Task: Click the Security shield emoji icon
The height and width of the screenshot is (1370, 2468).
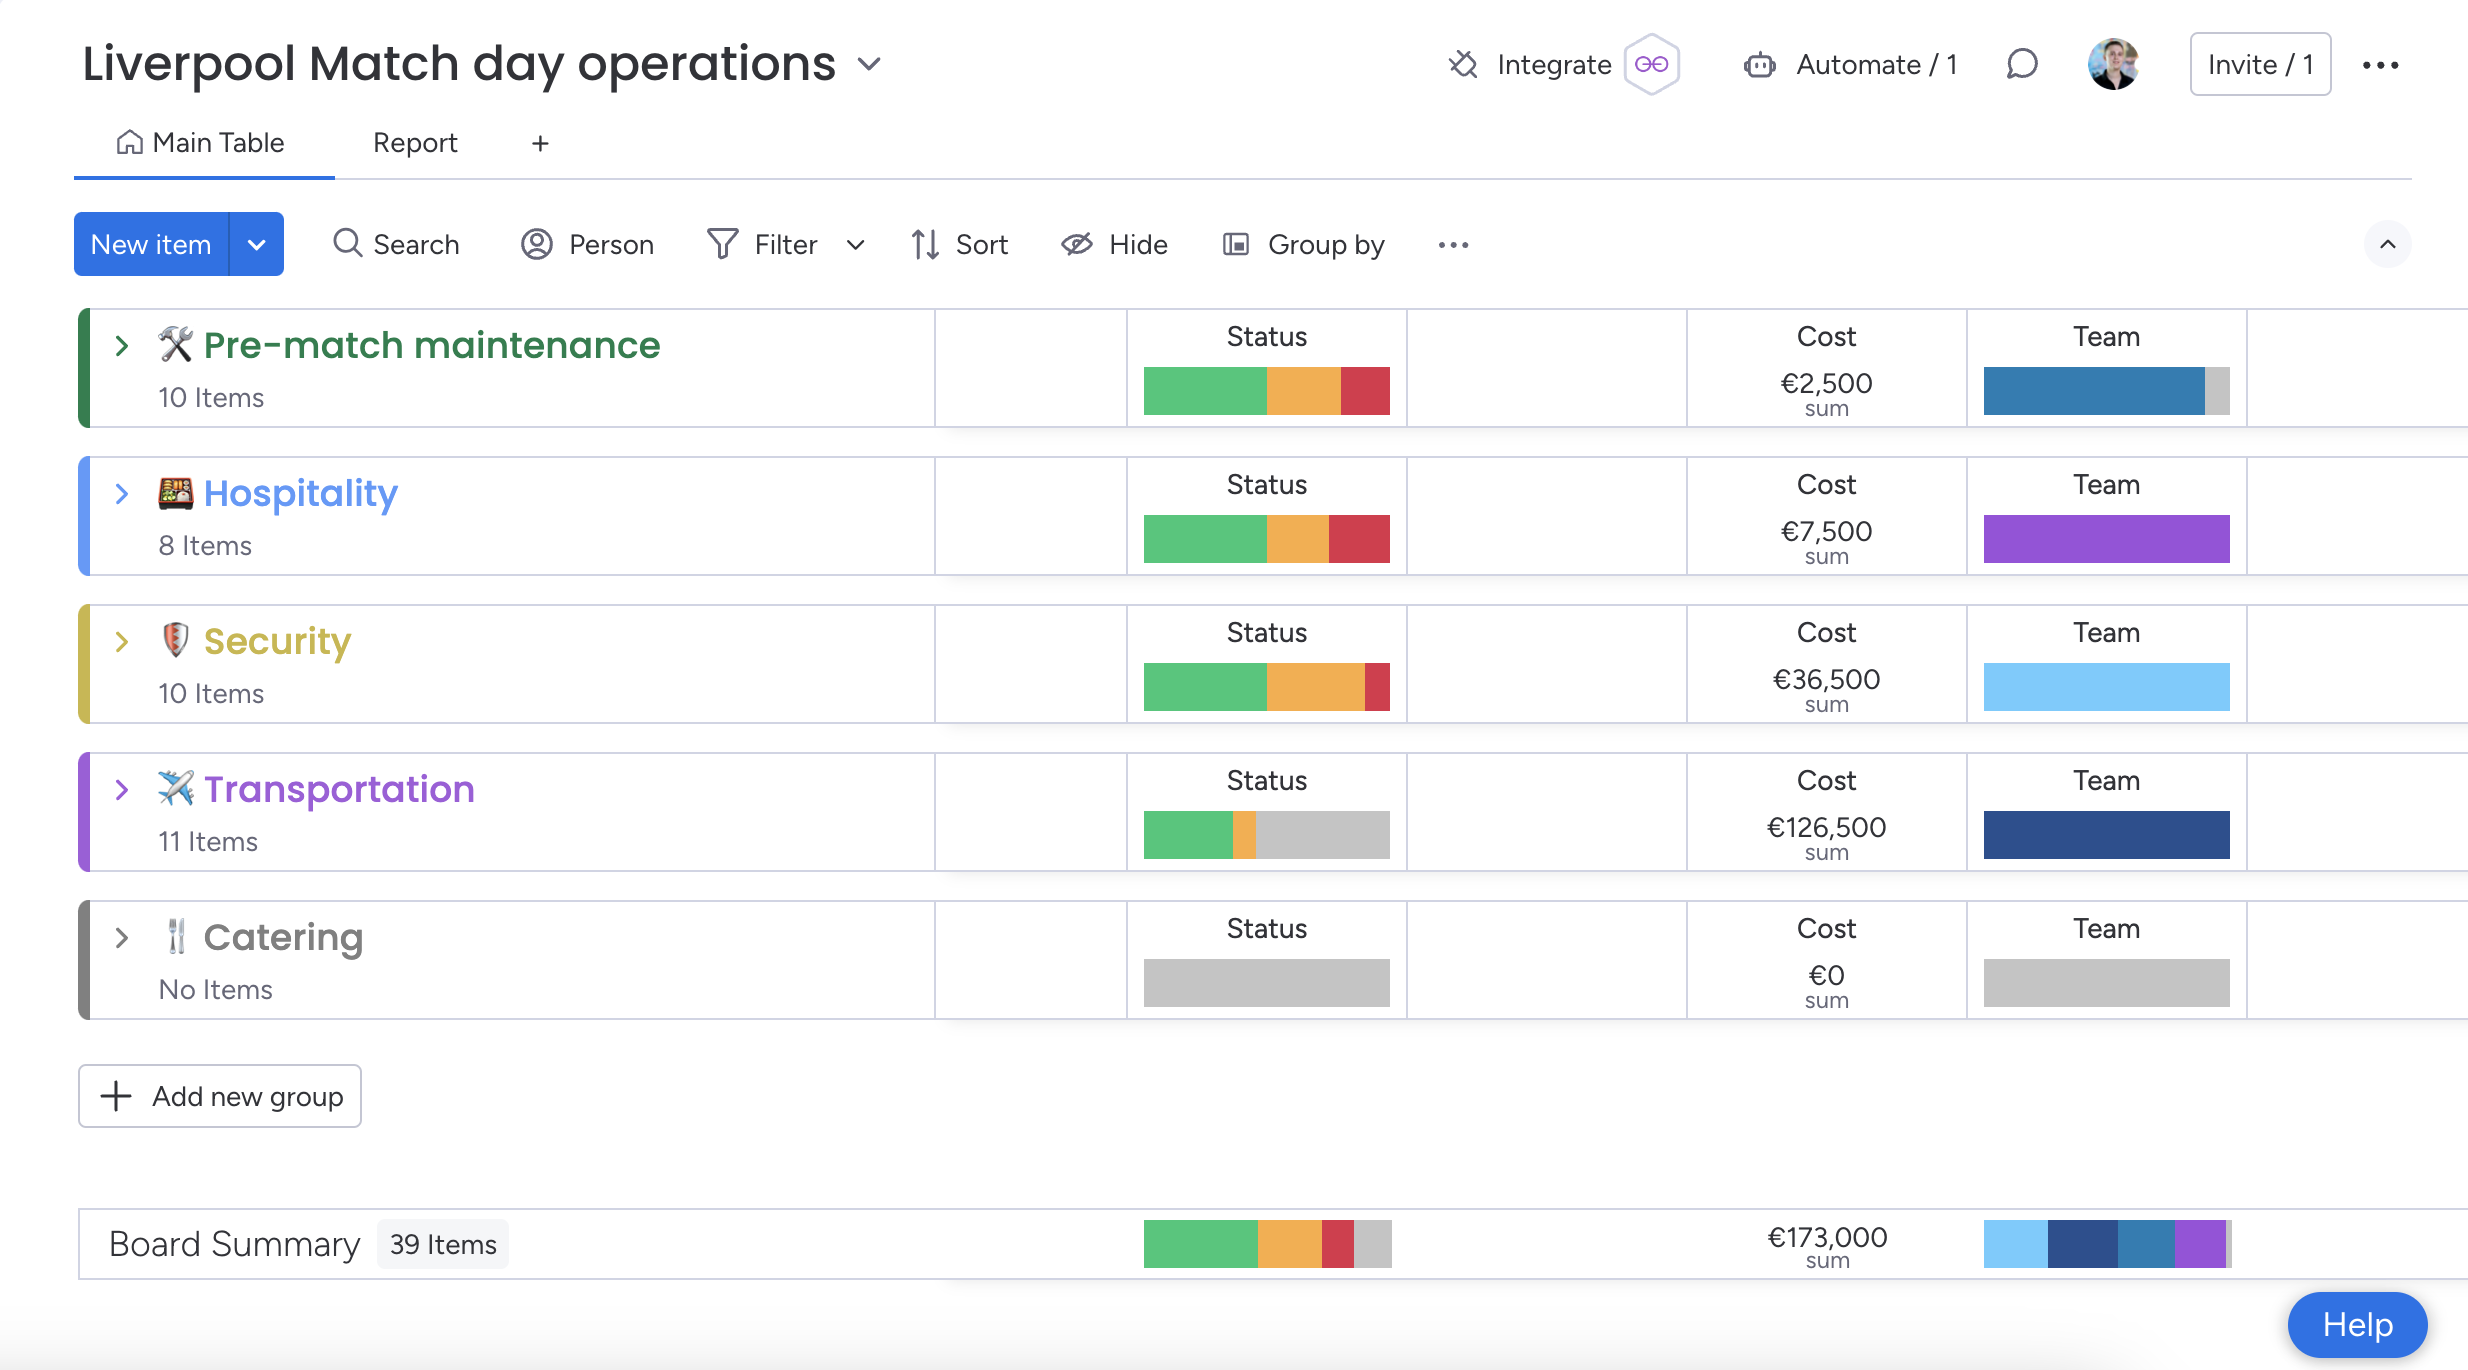Action: point(175,640)
